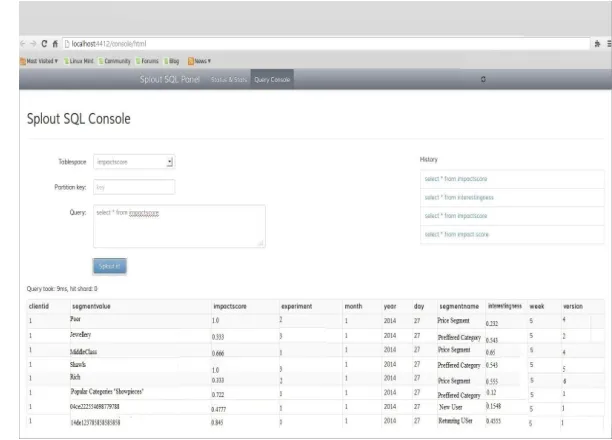Click the month column header
Viewport: 612px width, 440px height.
click(x=353, y=306)
